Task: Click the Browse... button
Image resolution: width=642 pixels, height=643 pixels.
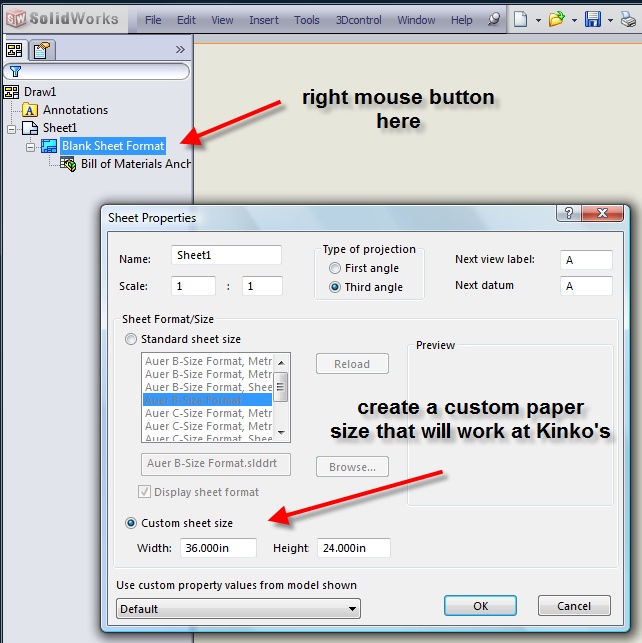Action: pyautogui.click(x=352, y=467)
